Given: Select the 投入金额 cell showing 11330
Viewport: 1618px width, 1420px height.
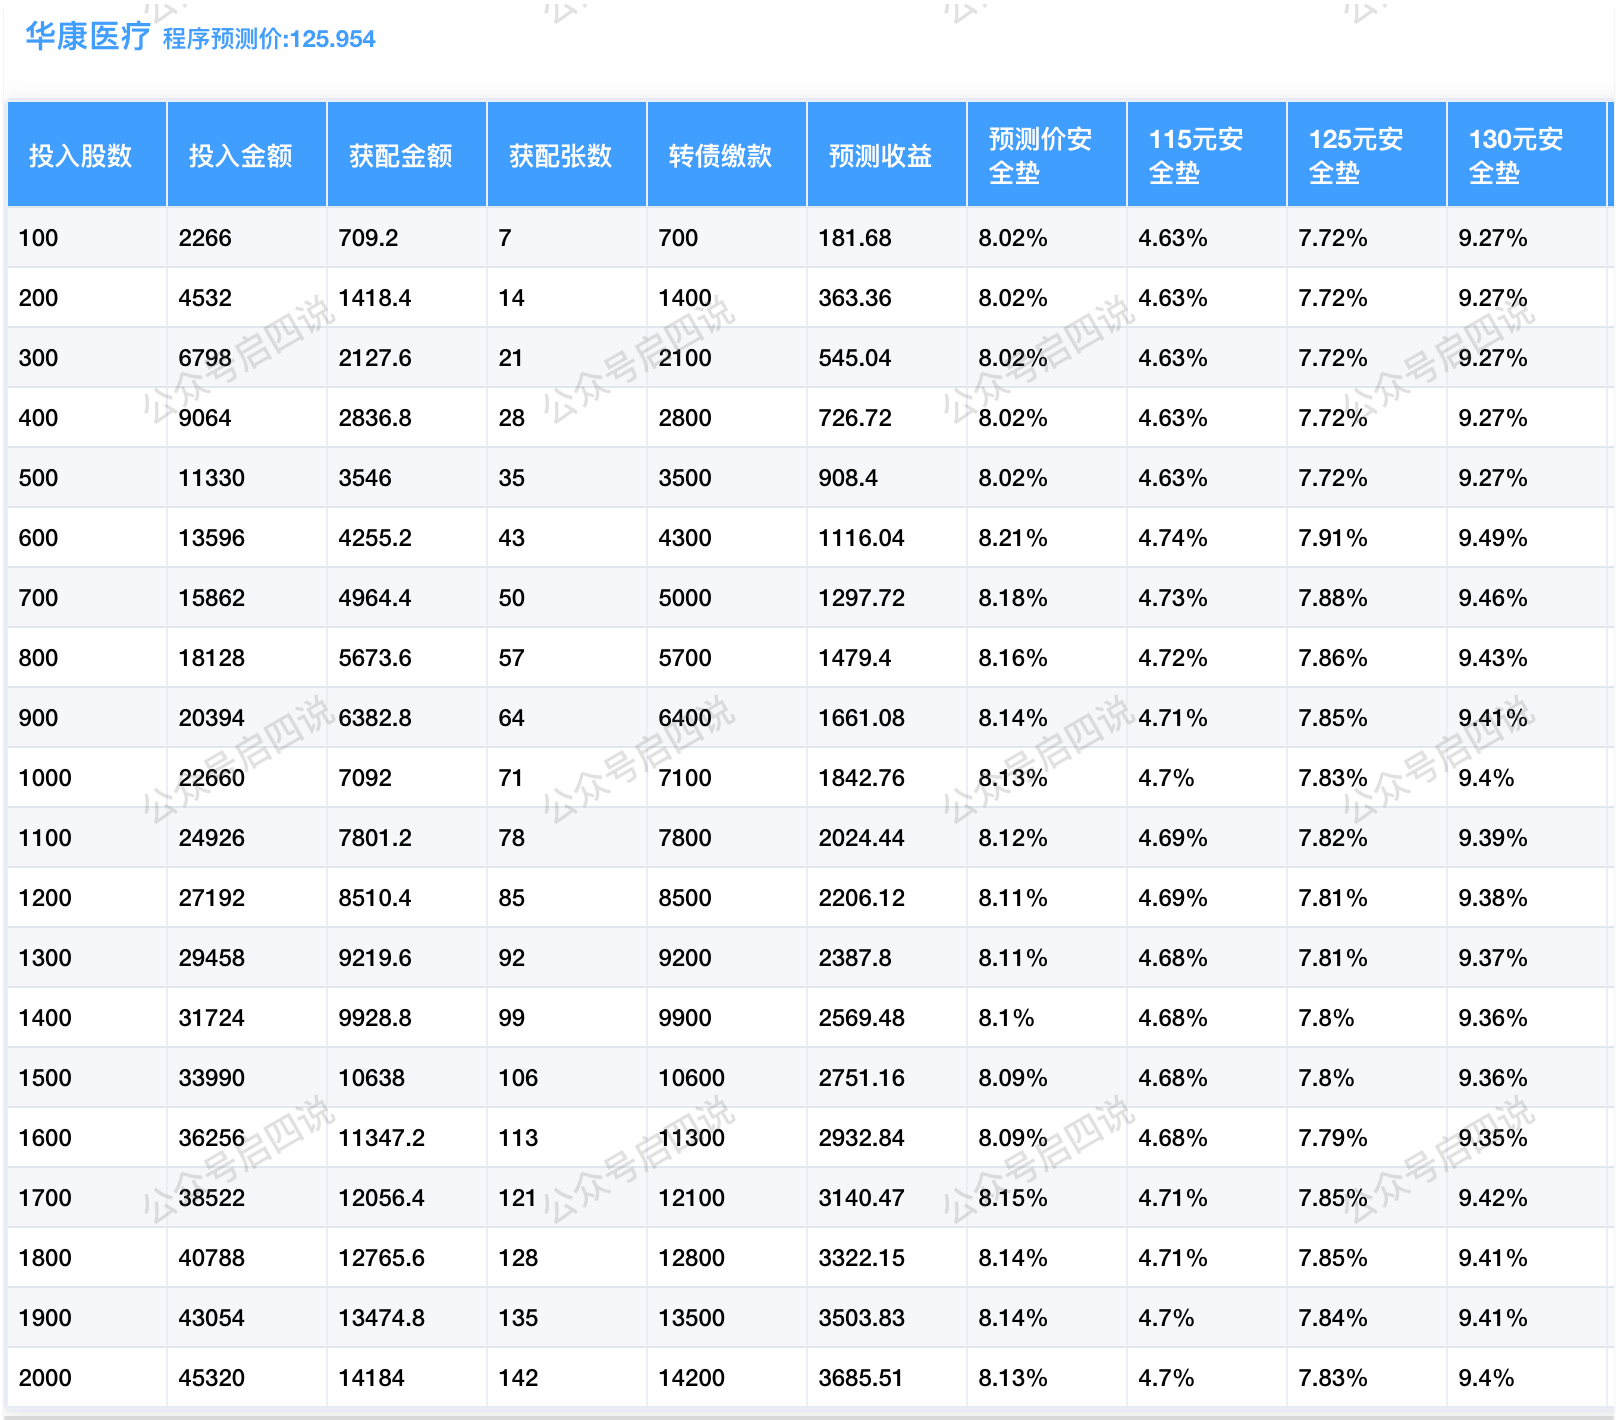Looking at the screenshot, I should point(211,478).
